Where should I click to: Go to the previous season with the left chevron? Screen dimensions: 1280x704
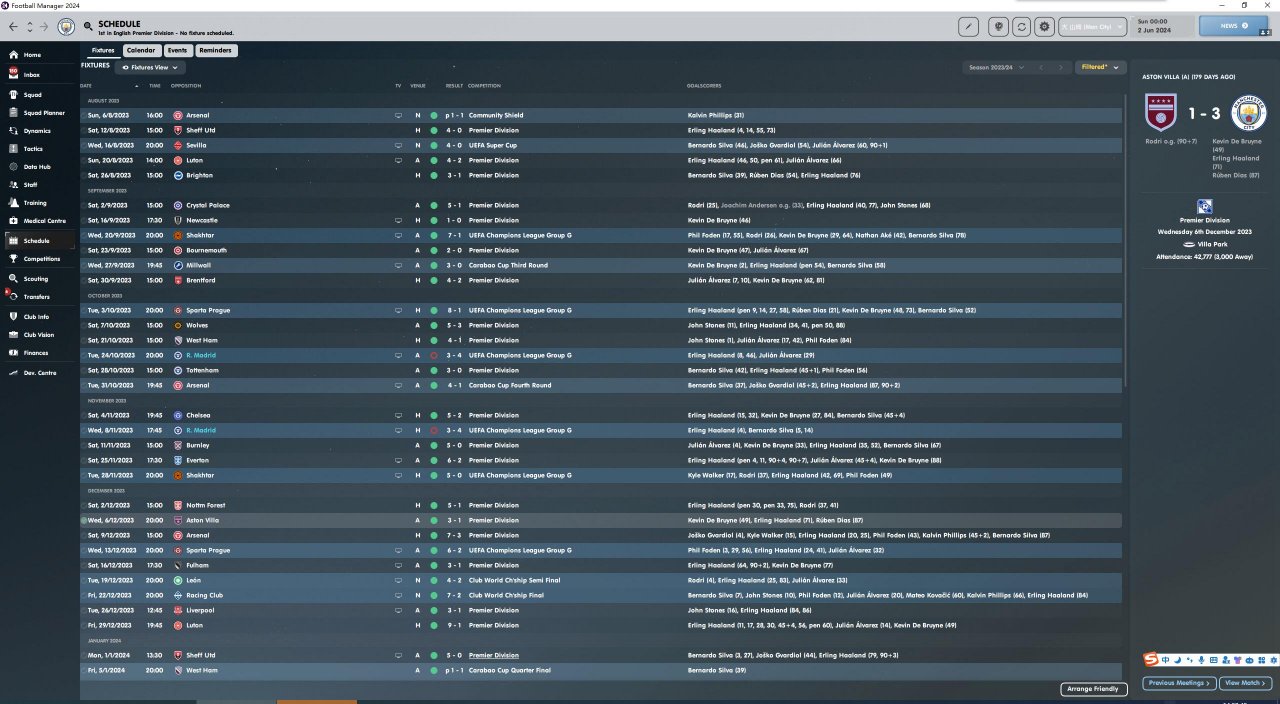tap(1040, 67)
